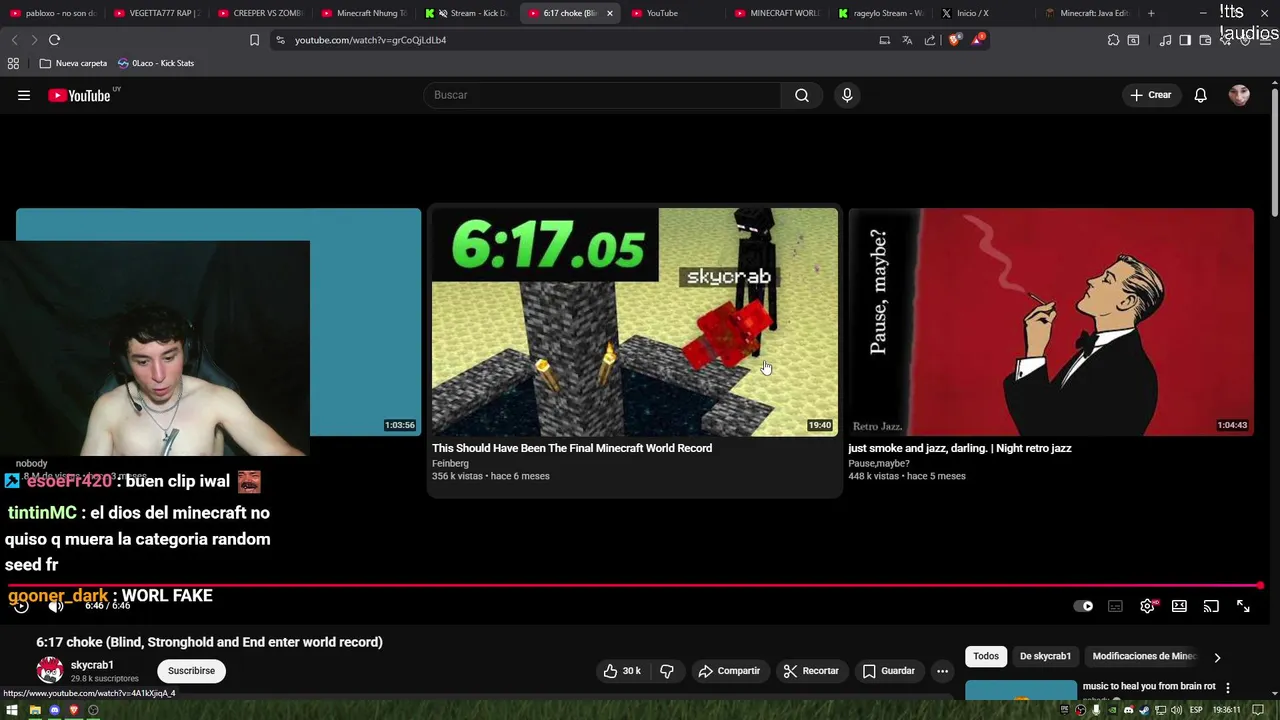
Task: Open 'Nueva carpeta' bookmark folder
Action: pos(73,63)
